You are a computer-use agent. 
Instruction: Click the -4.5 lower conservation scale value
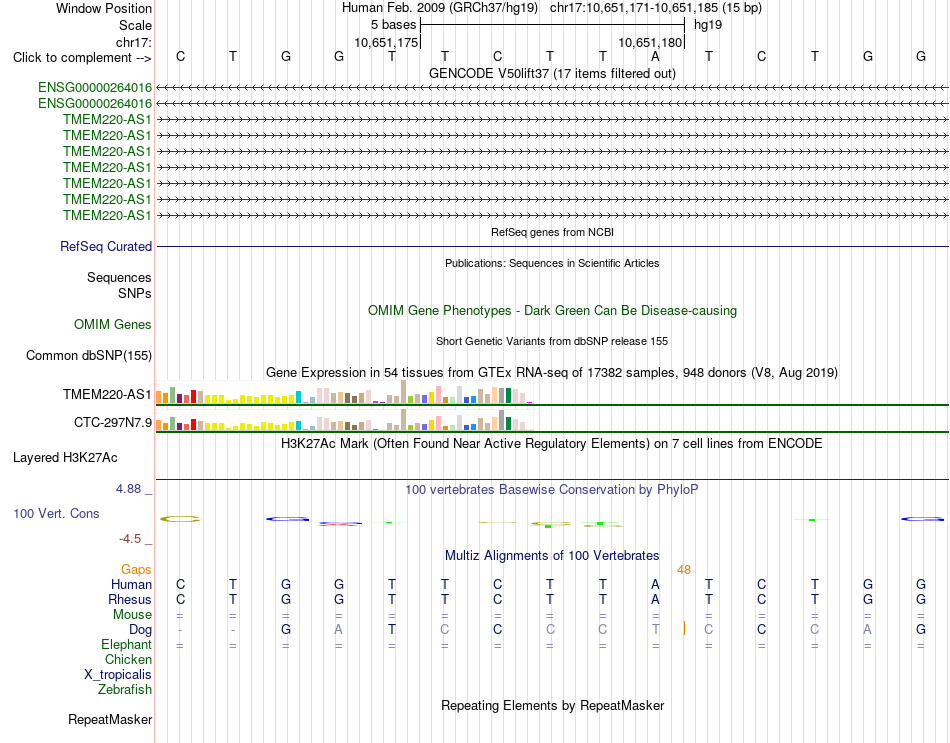click(130, 539)
